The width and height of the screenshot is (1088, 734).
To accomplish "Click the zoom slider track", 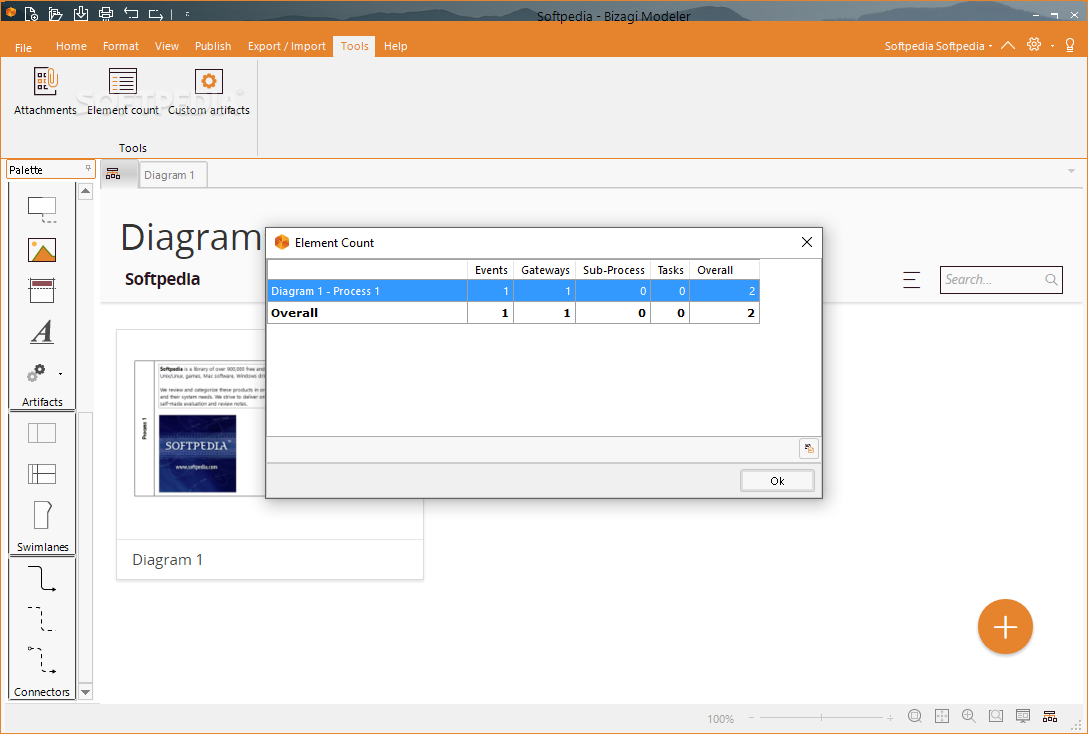I will point(821,717).
